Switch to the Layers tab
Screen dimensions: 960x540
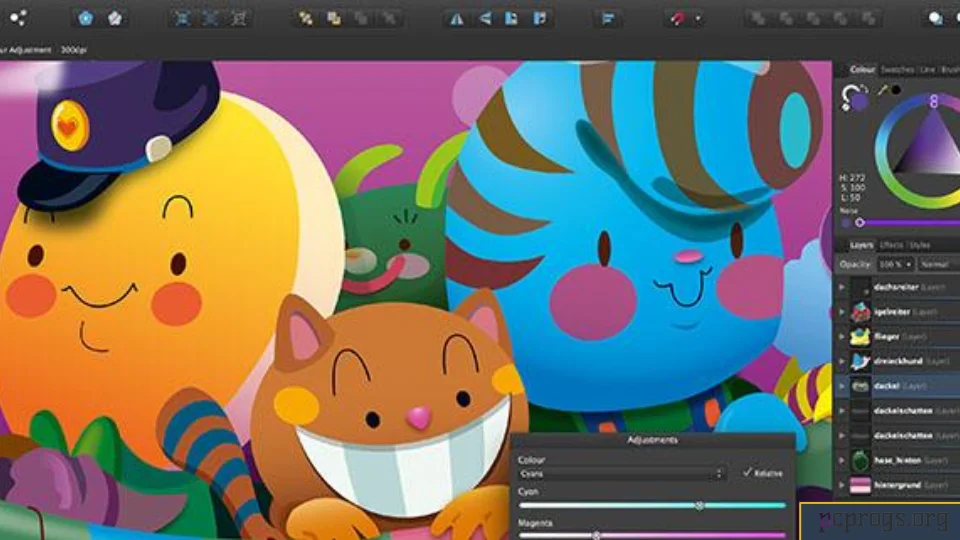[x=861, y=245]
